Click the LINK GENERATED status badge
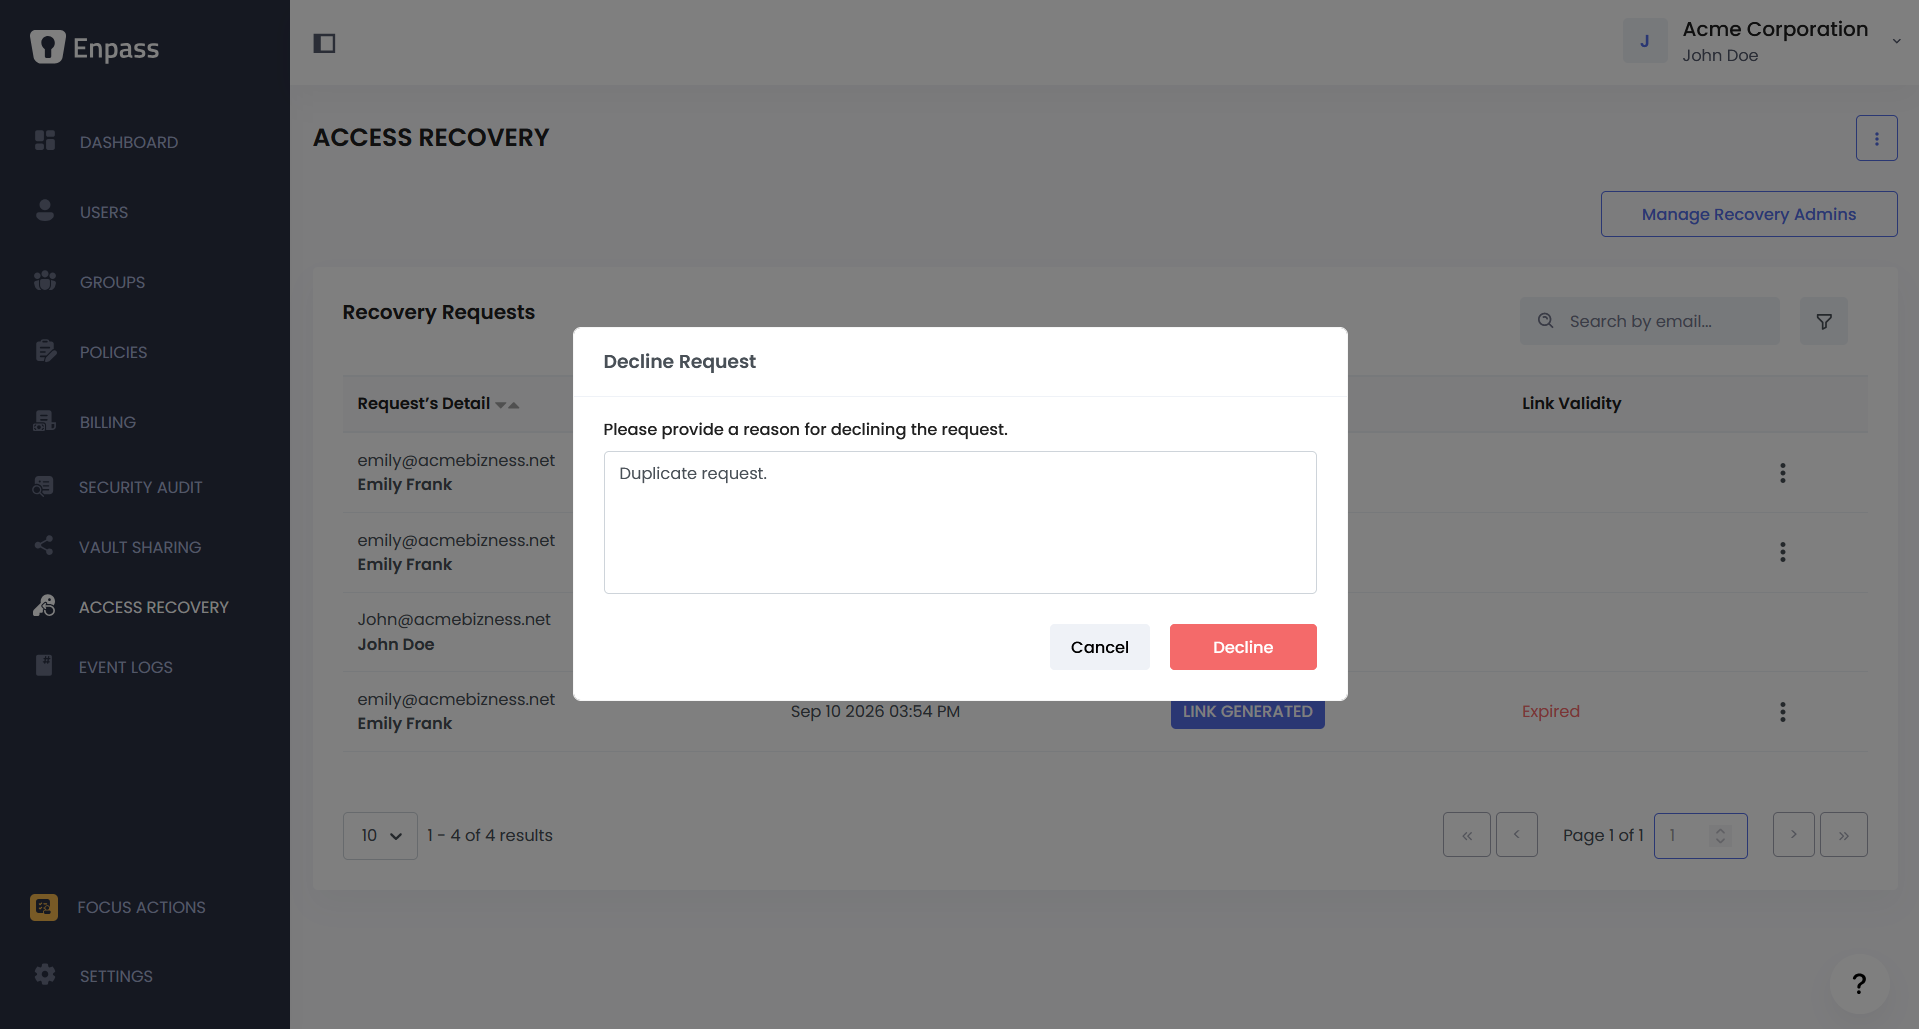The height and width of the screenshot is (1029, 1919). click(x=1248, y=712)
